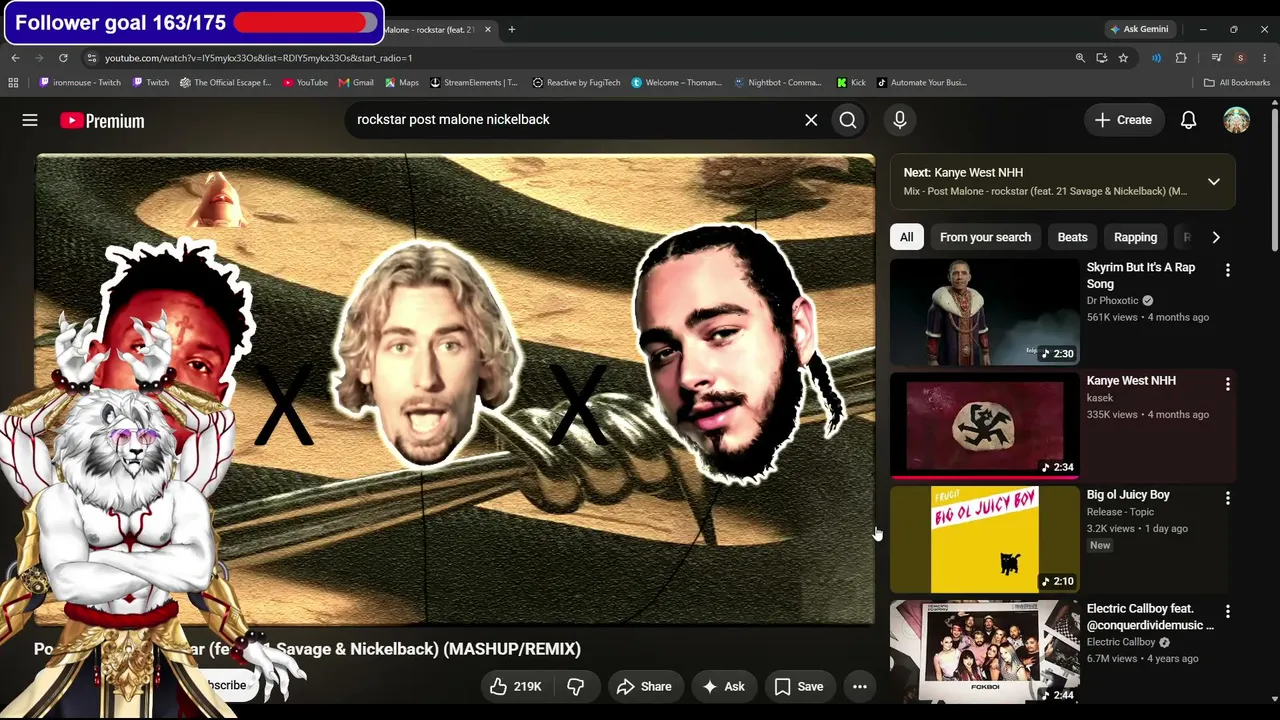Open the Kick bookmark
Viewport: 1280px width, 720px height.
click(x=851, y=83)
